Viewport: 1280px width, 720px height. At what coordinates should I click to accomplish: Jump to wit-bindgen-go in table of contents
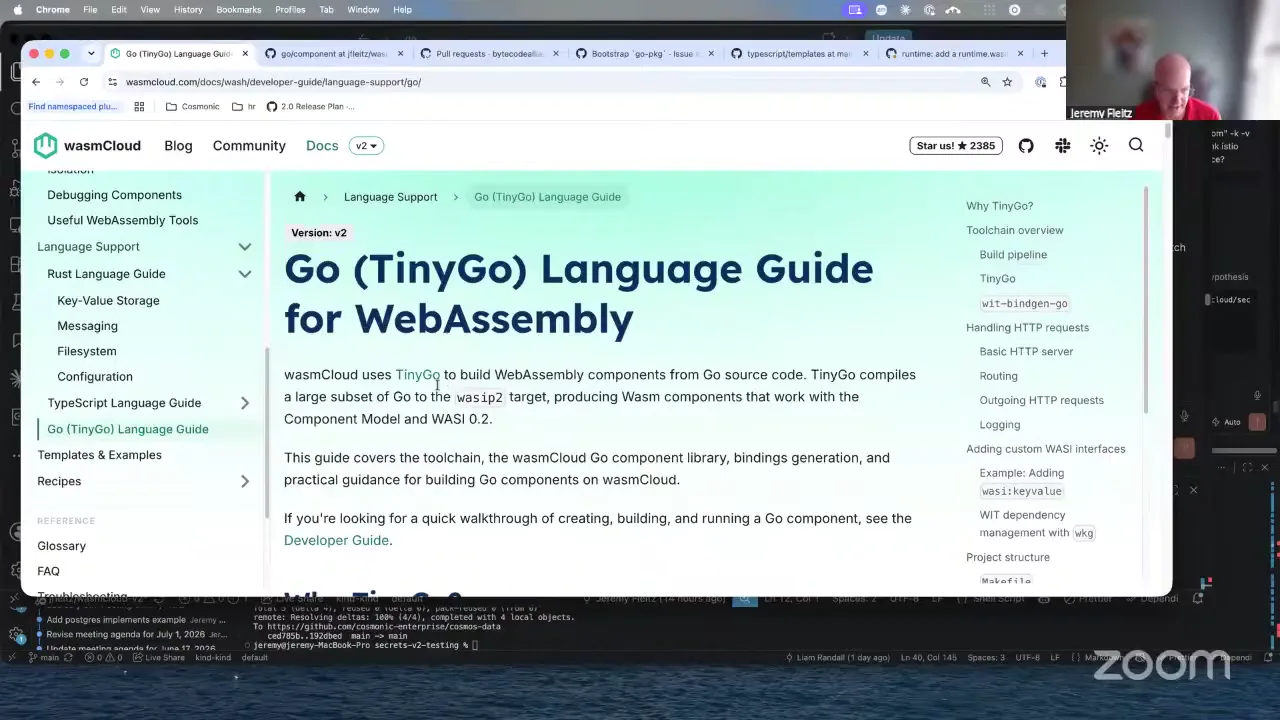click(x=1024, y=303)
